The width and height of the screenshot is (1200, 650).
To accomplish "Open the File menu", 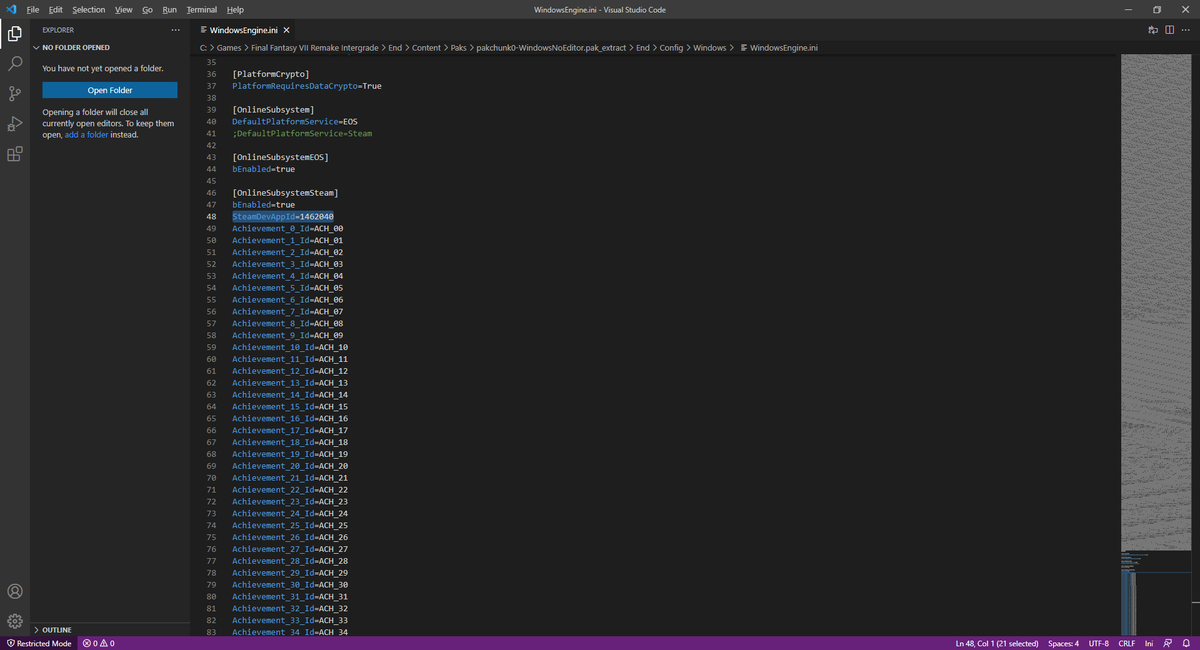I will (x=33, y=9).
